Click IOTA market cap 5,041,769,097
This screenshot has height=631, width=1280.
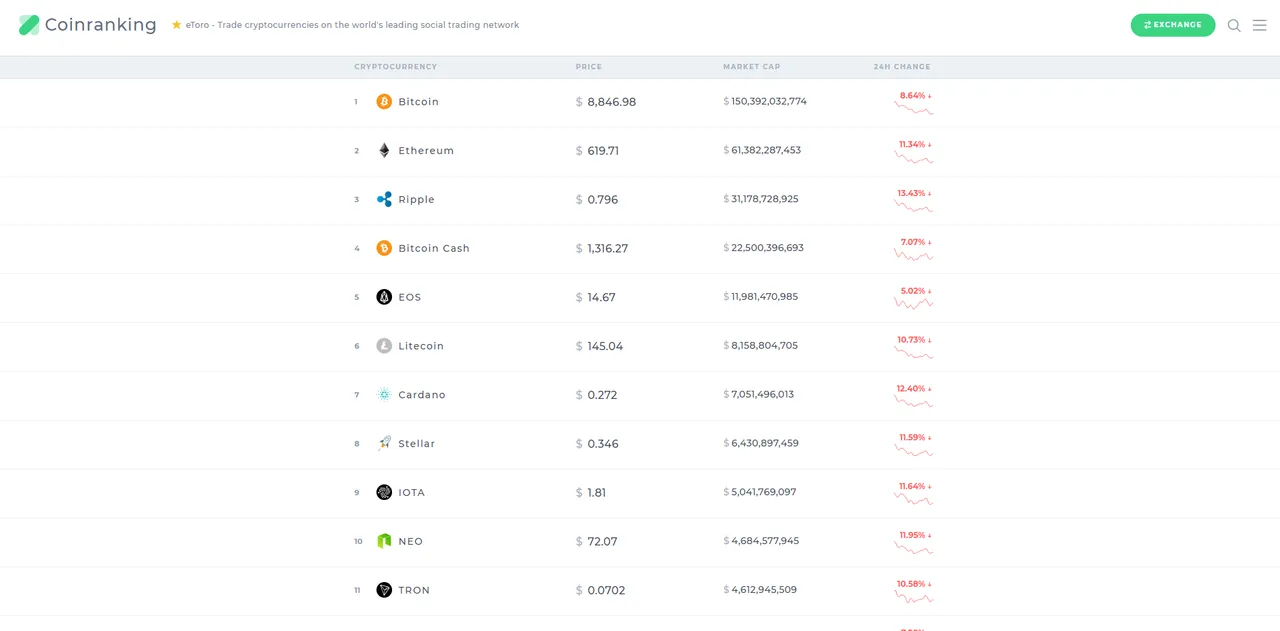[x=764, y=492]
